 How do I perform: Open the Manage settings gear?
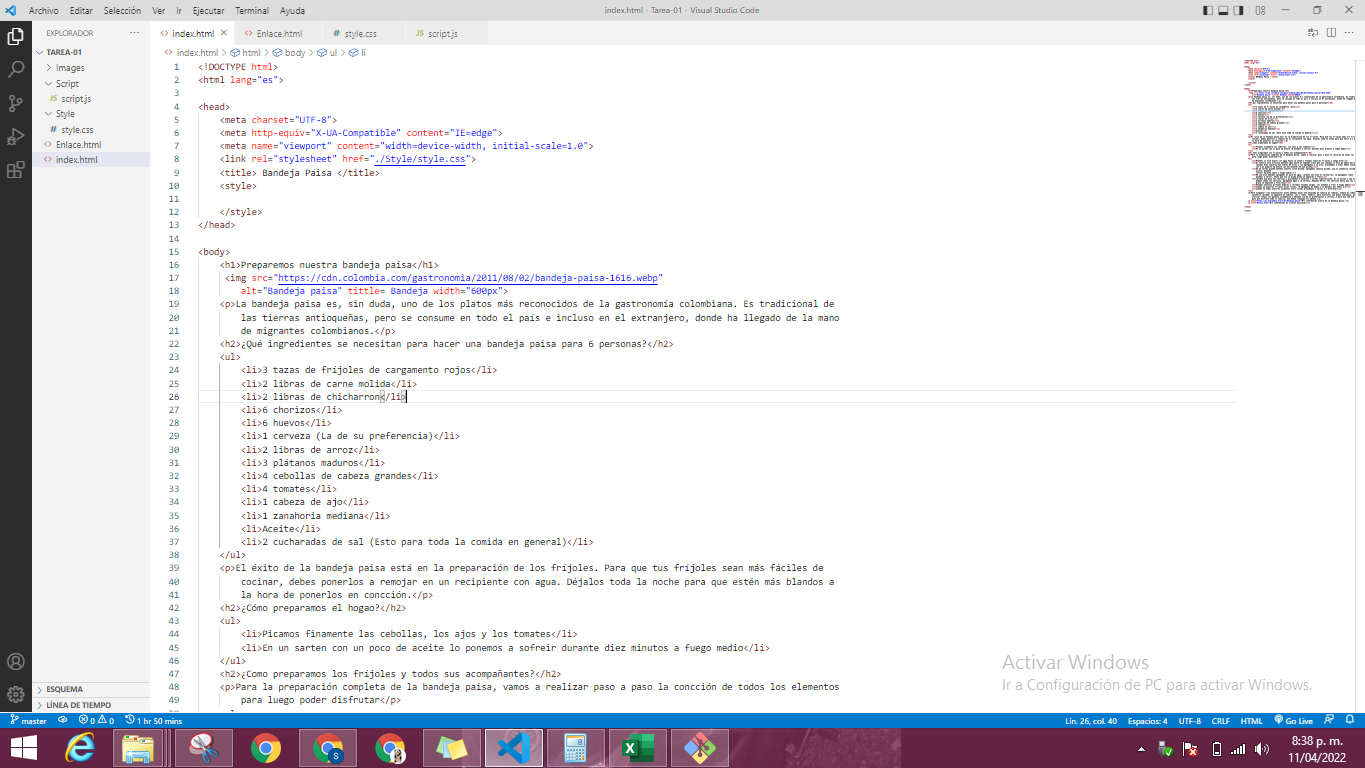click(x=14, y=693)
